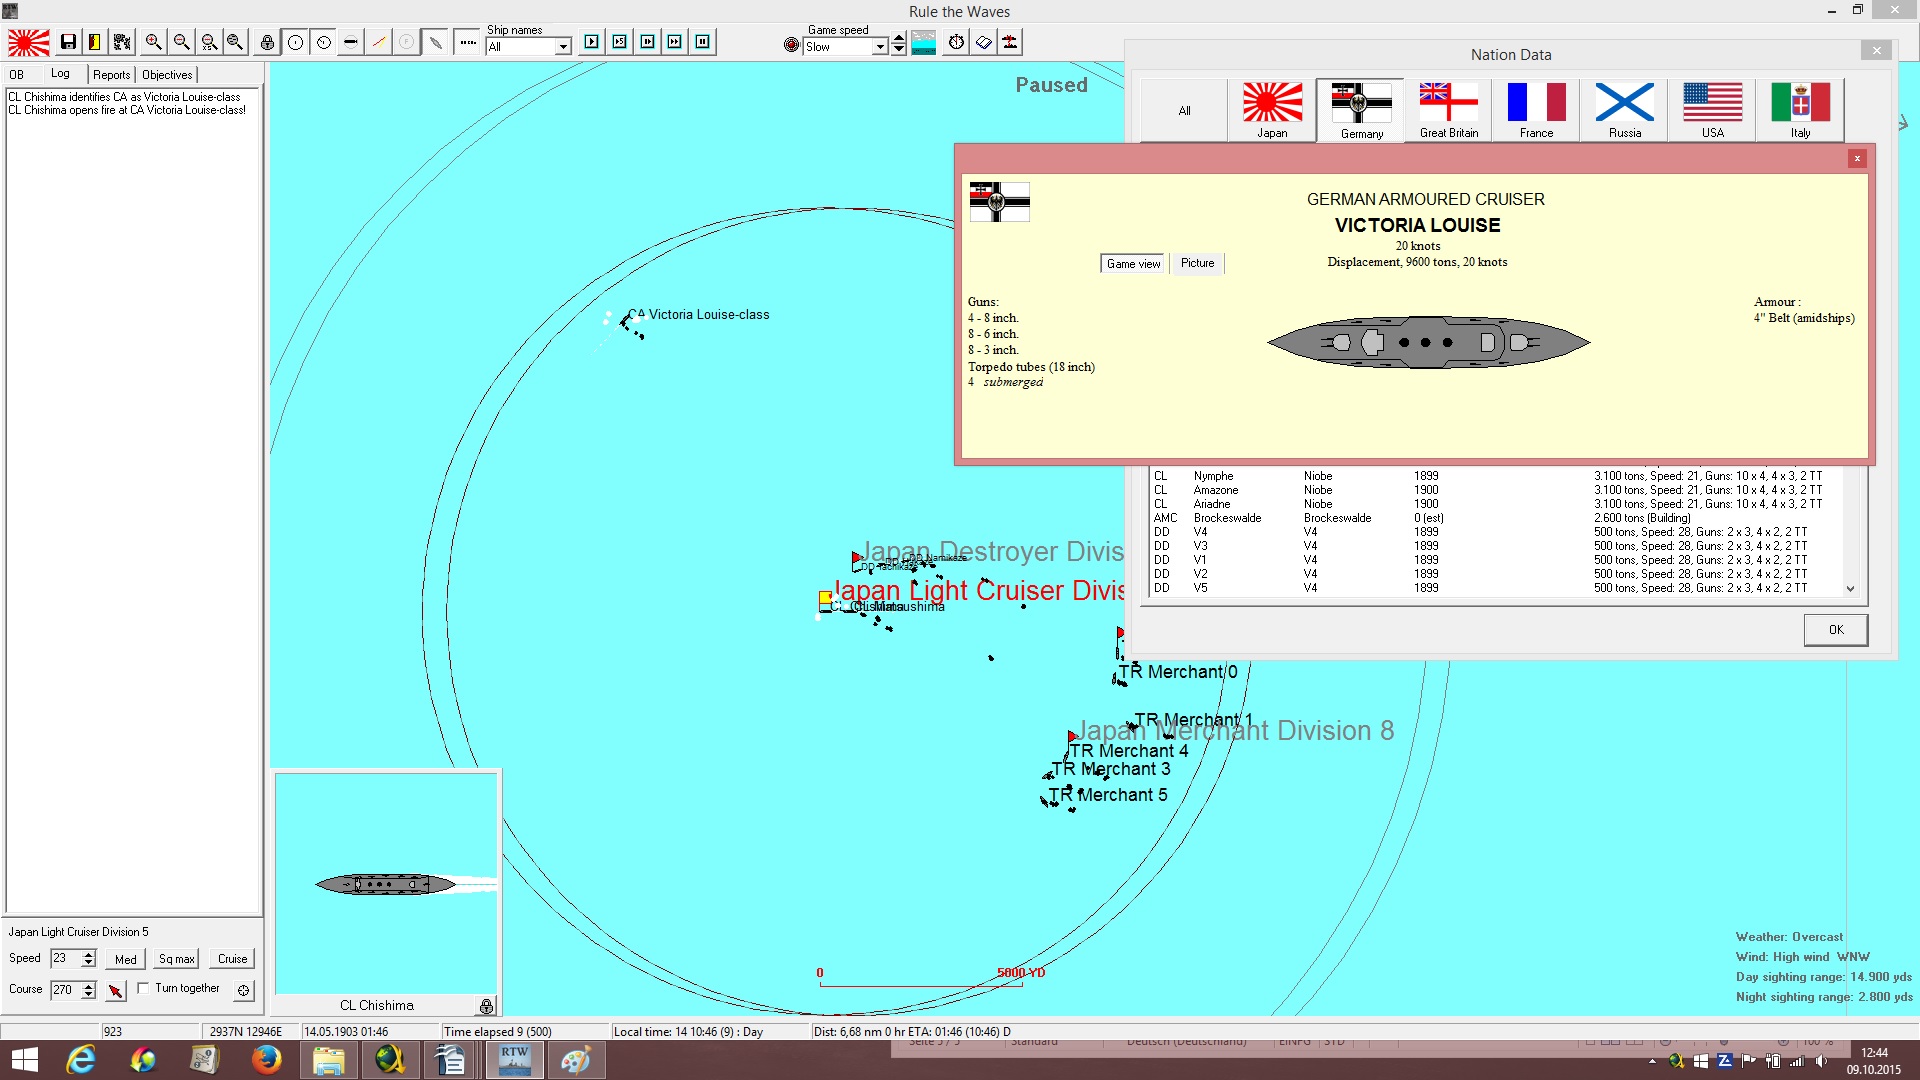
Task: Click the dotted line toolbar icon
Action: [467, 42]
